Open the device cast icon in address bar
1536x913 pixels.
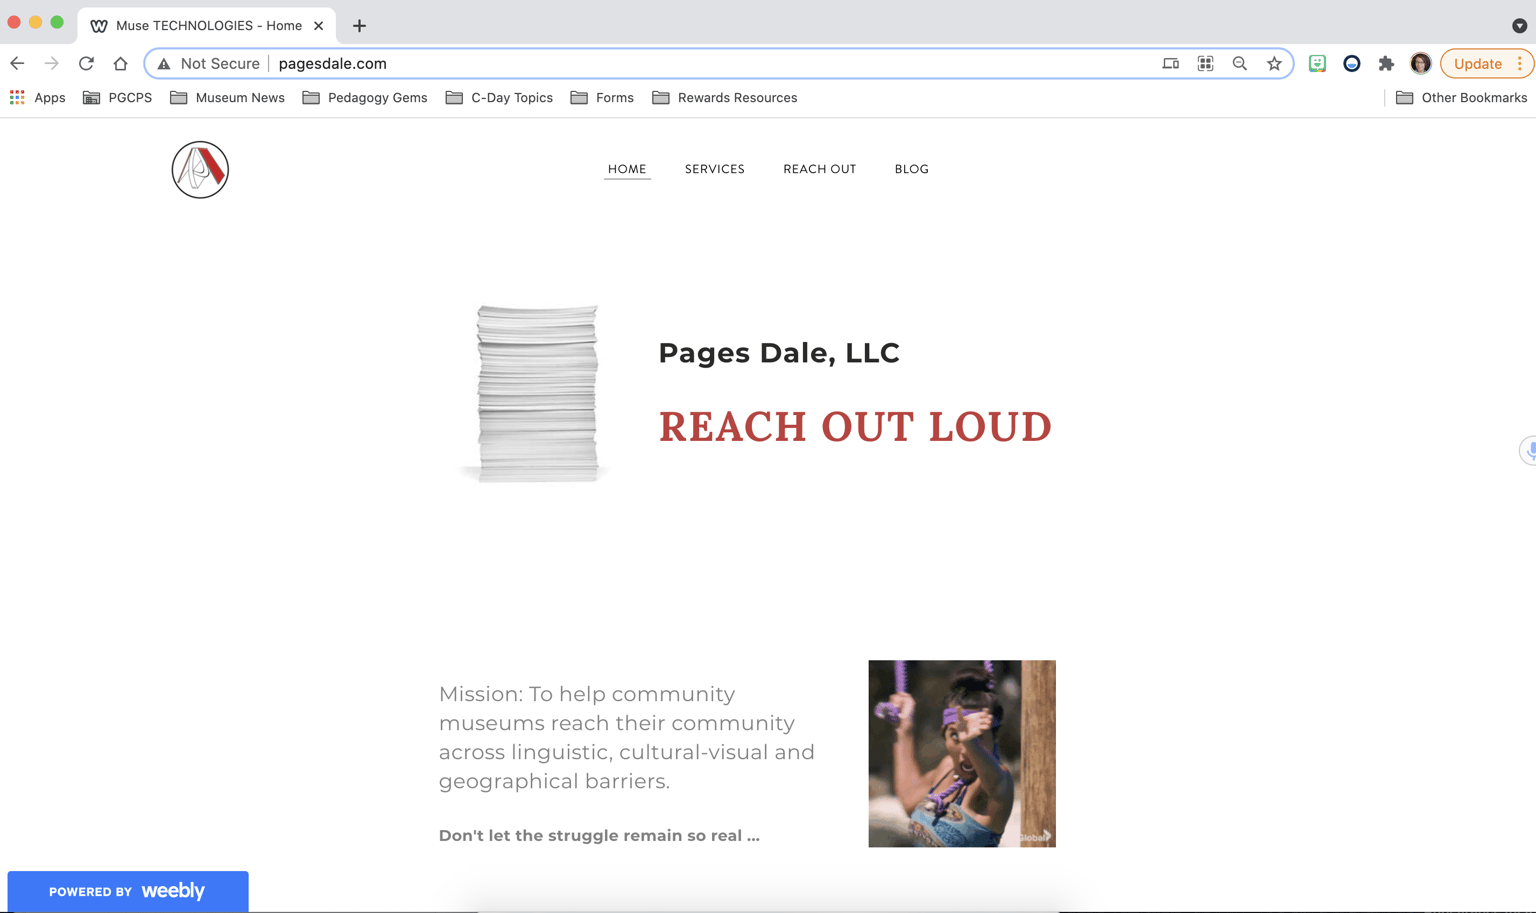click(x=1171, y=63)
